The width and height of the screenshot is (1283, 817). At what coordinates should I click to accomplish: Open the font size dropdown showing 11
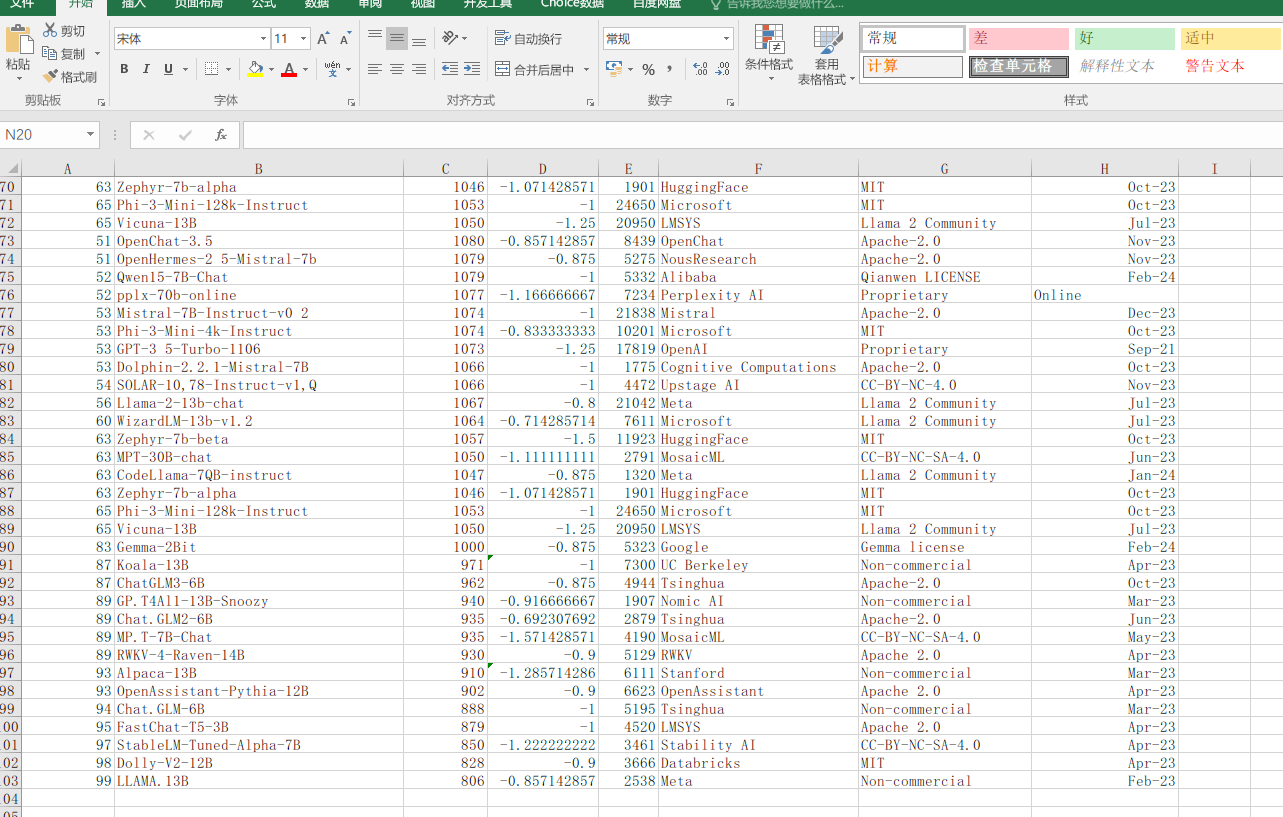coord(304,39)
